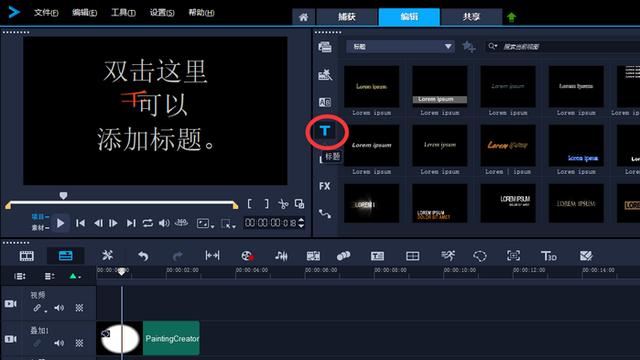640x360 pixels.
Task: Select the Title (T) library icon
Action: [325, 131]
